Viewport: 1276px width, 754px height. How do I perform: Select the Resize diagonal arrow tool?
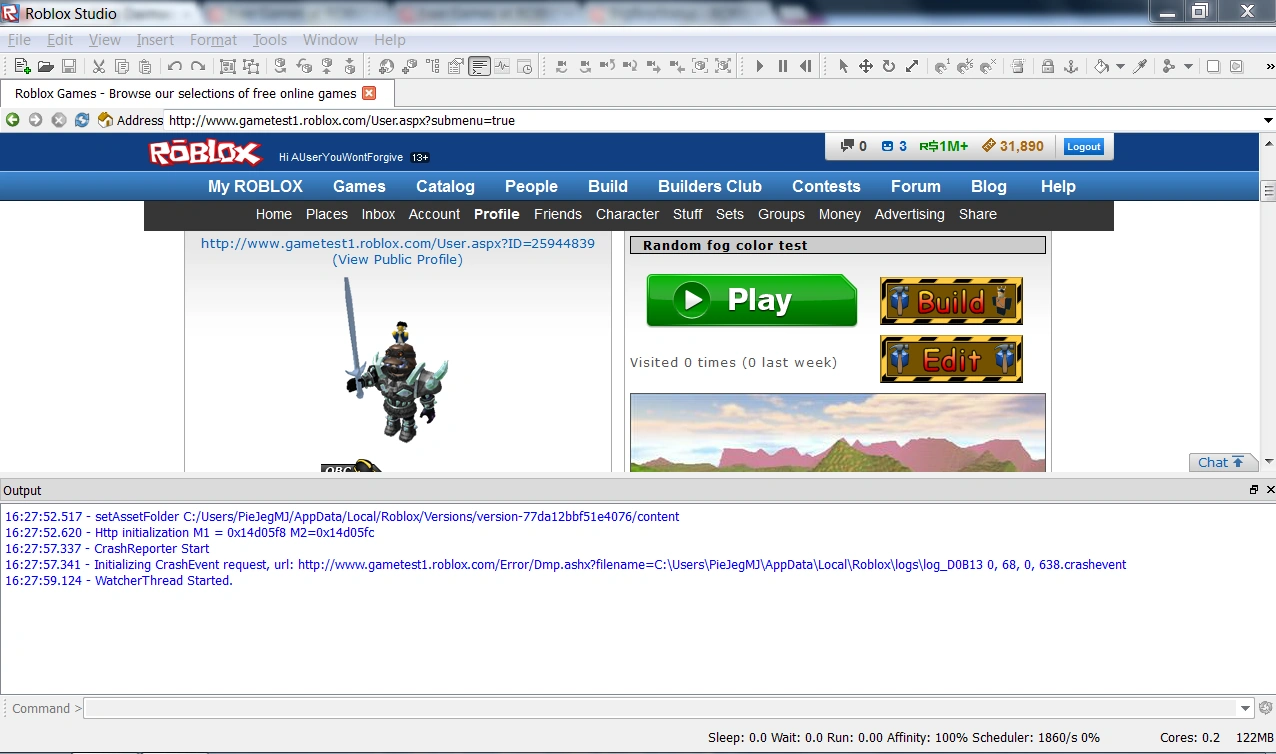point(912,66)
